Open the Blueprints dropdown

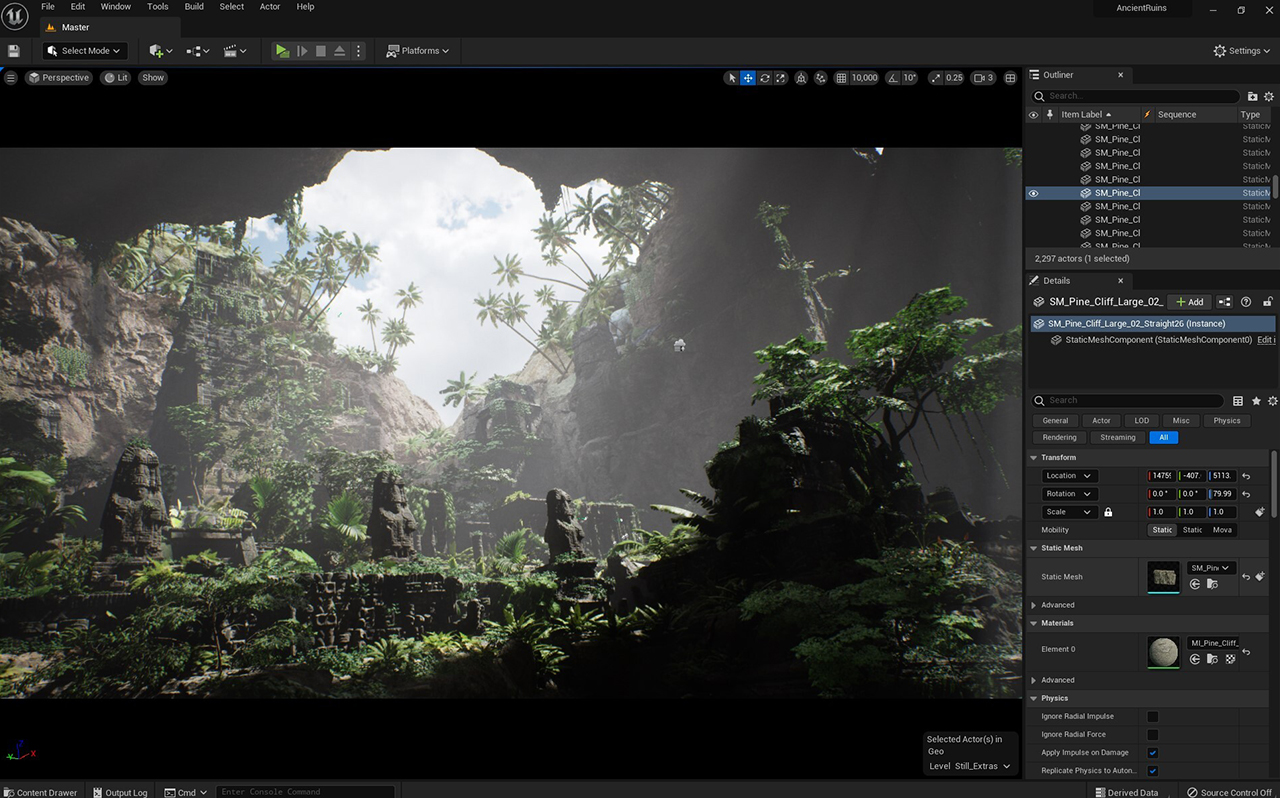coord(197,51)
